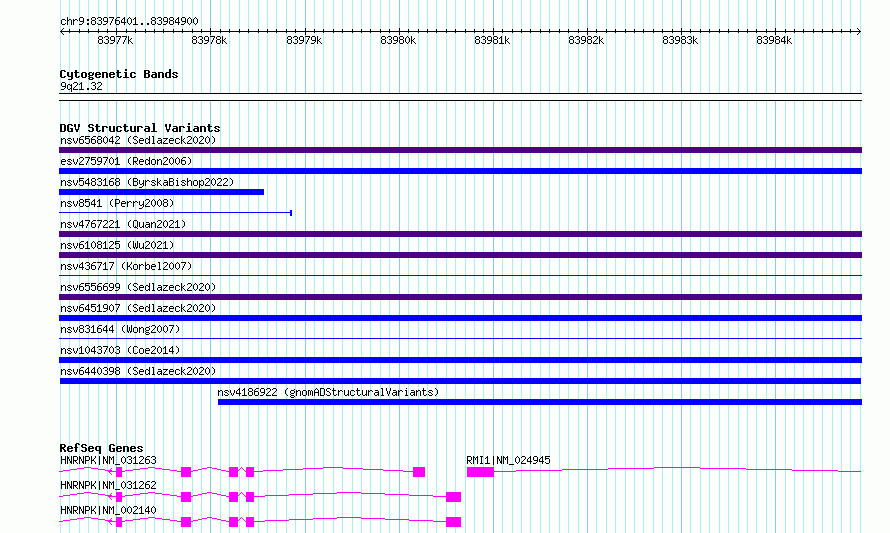Click the blue bar for esv2759701
This screenshot has height=533, width=890.
460,171
